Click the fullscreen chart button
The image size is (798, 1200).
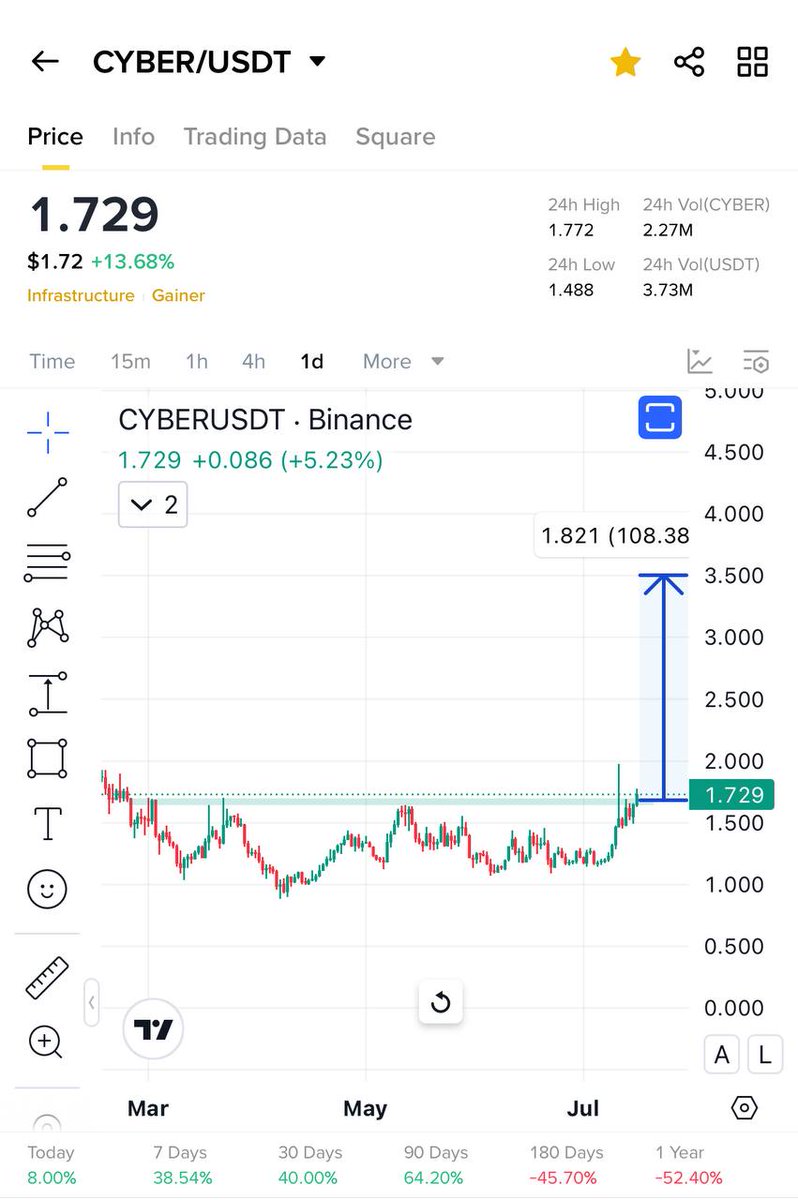[x=660, y=417]
